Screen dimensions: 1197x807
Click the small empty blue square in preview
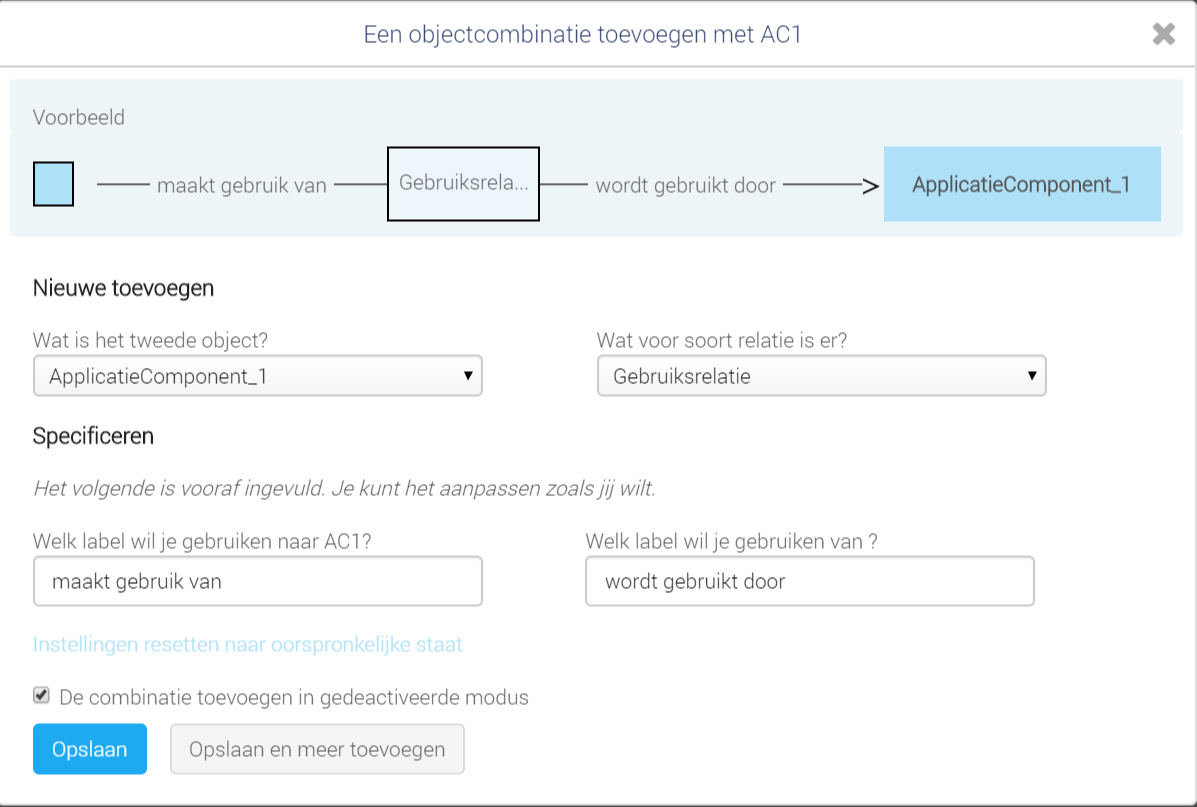click(x=53, y=184)
